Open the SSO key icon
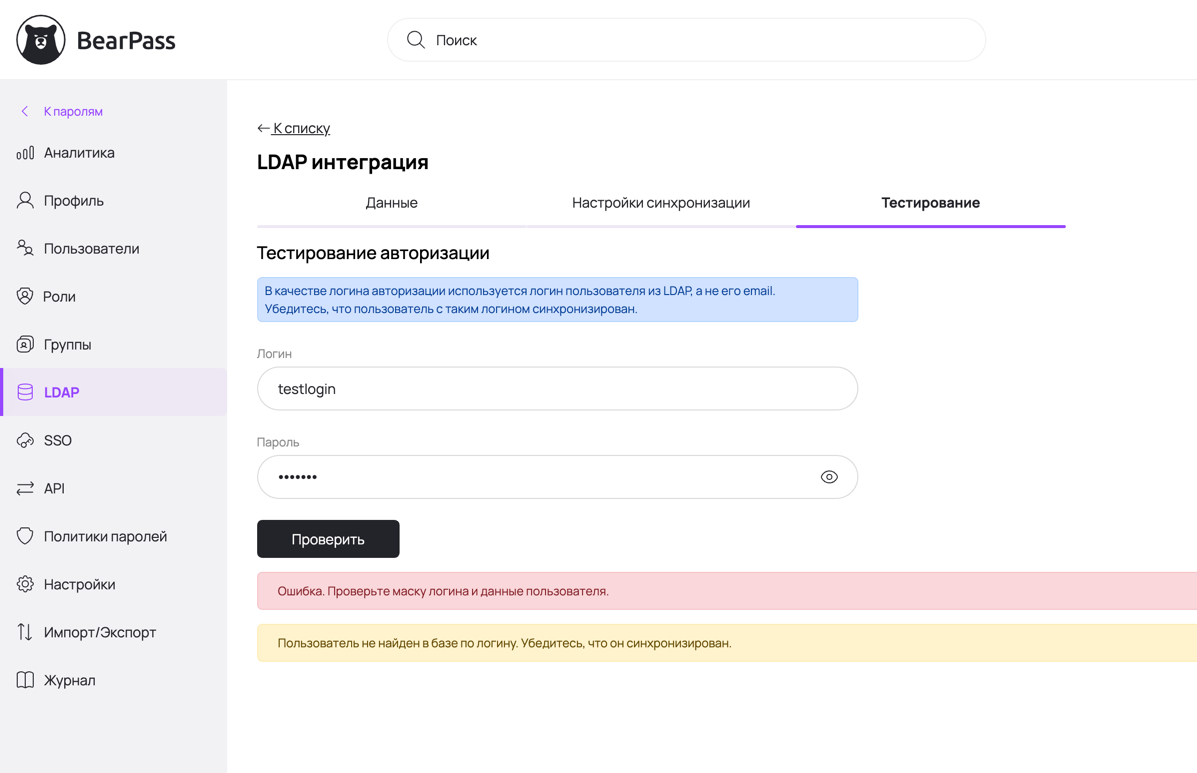This screenshot has height=773, width=1197. pos(24,440)
